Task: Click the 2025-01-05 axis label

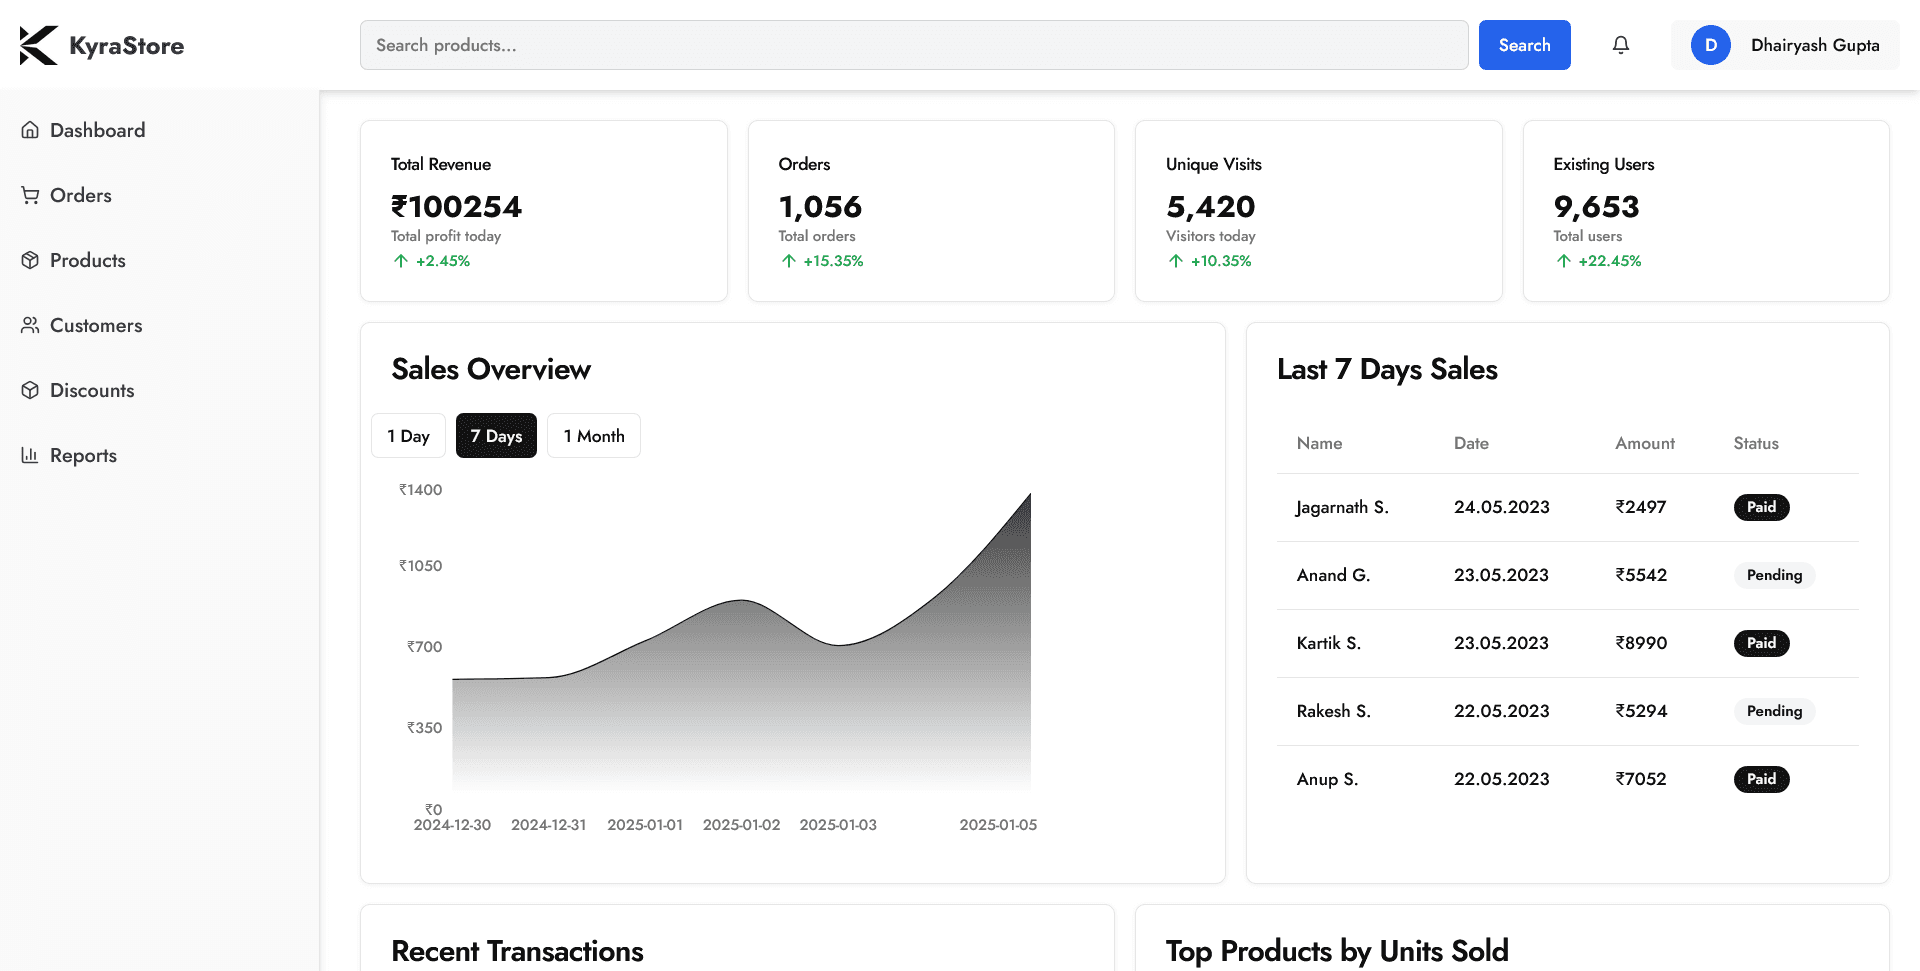Action: 998,825
